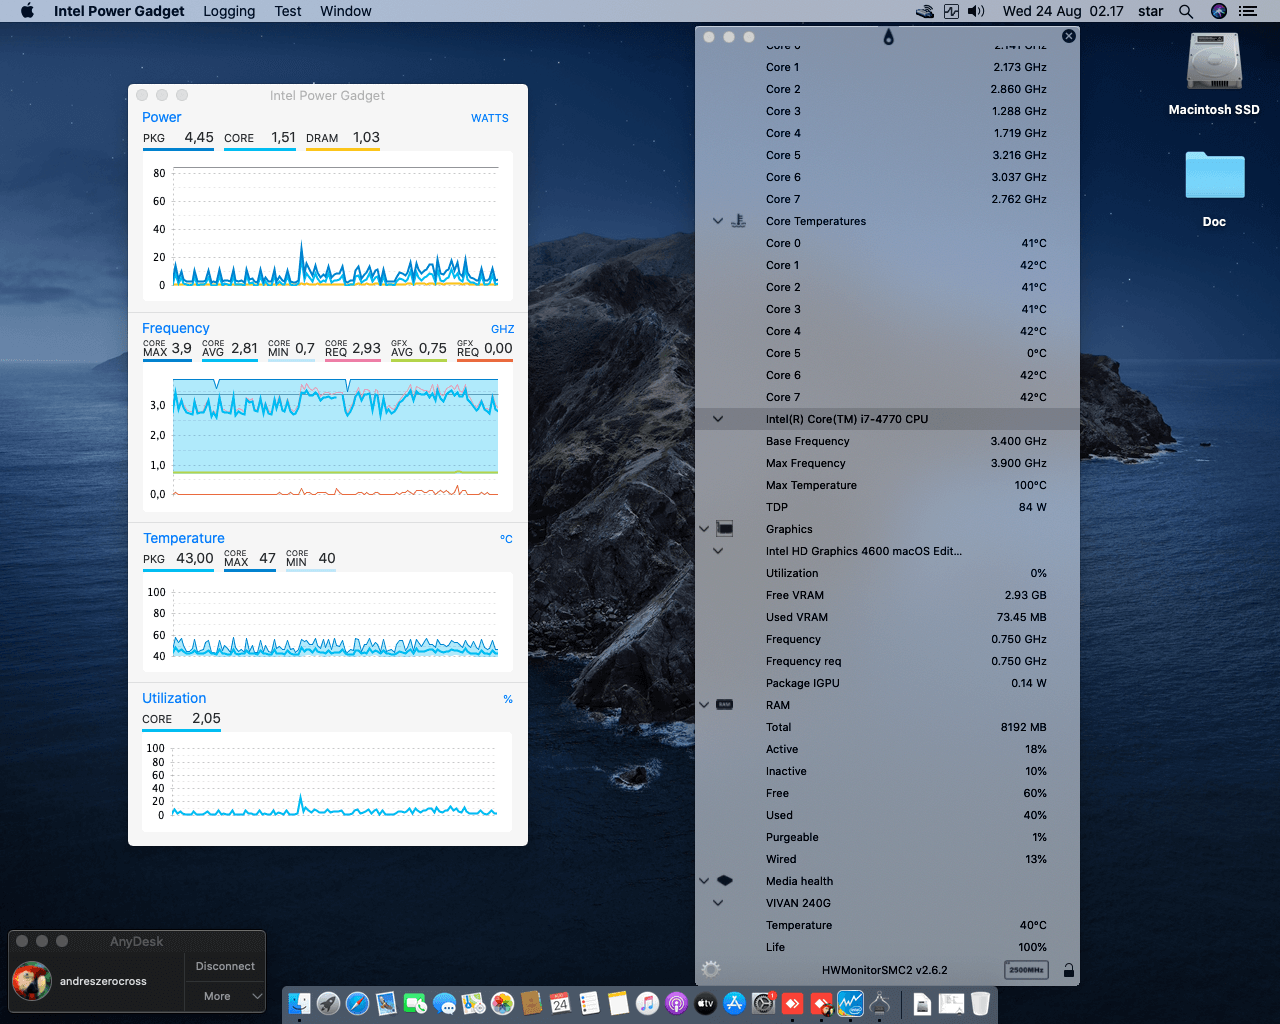
Task: Click the 2500MHz chip icon
Action: [1026, 970]
